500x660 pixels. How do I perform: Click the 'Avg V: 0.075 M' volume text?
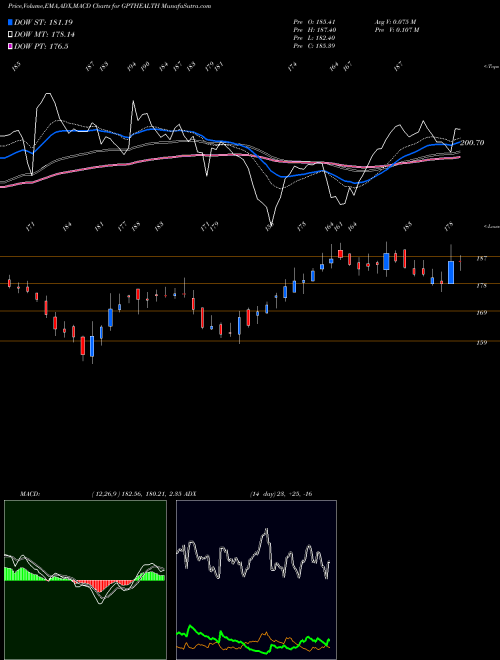[395, 21]
